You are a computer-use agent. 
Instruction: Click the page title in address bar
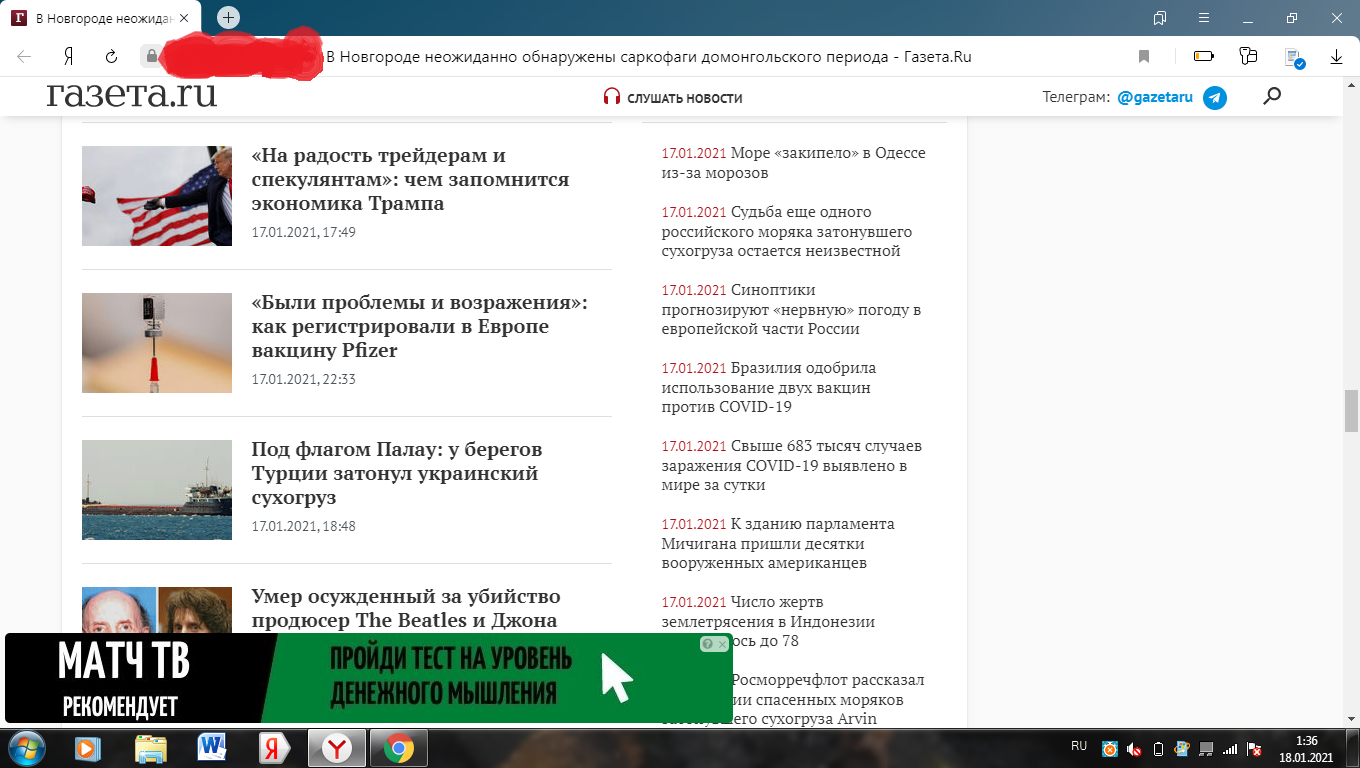pyautogui.click(x=649, y=57)
